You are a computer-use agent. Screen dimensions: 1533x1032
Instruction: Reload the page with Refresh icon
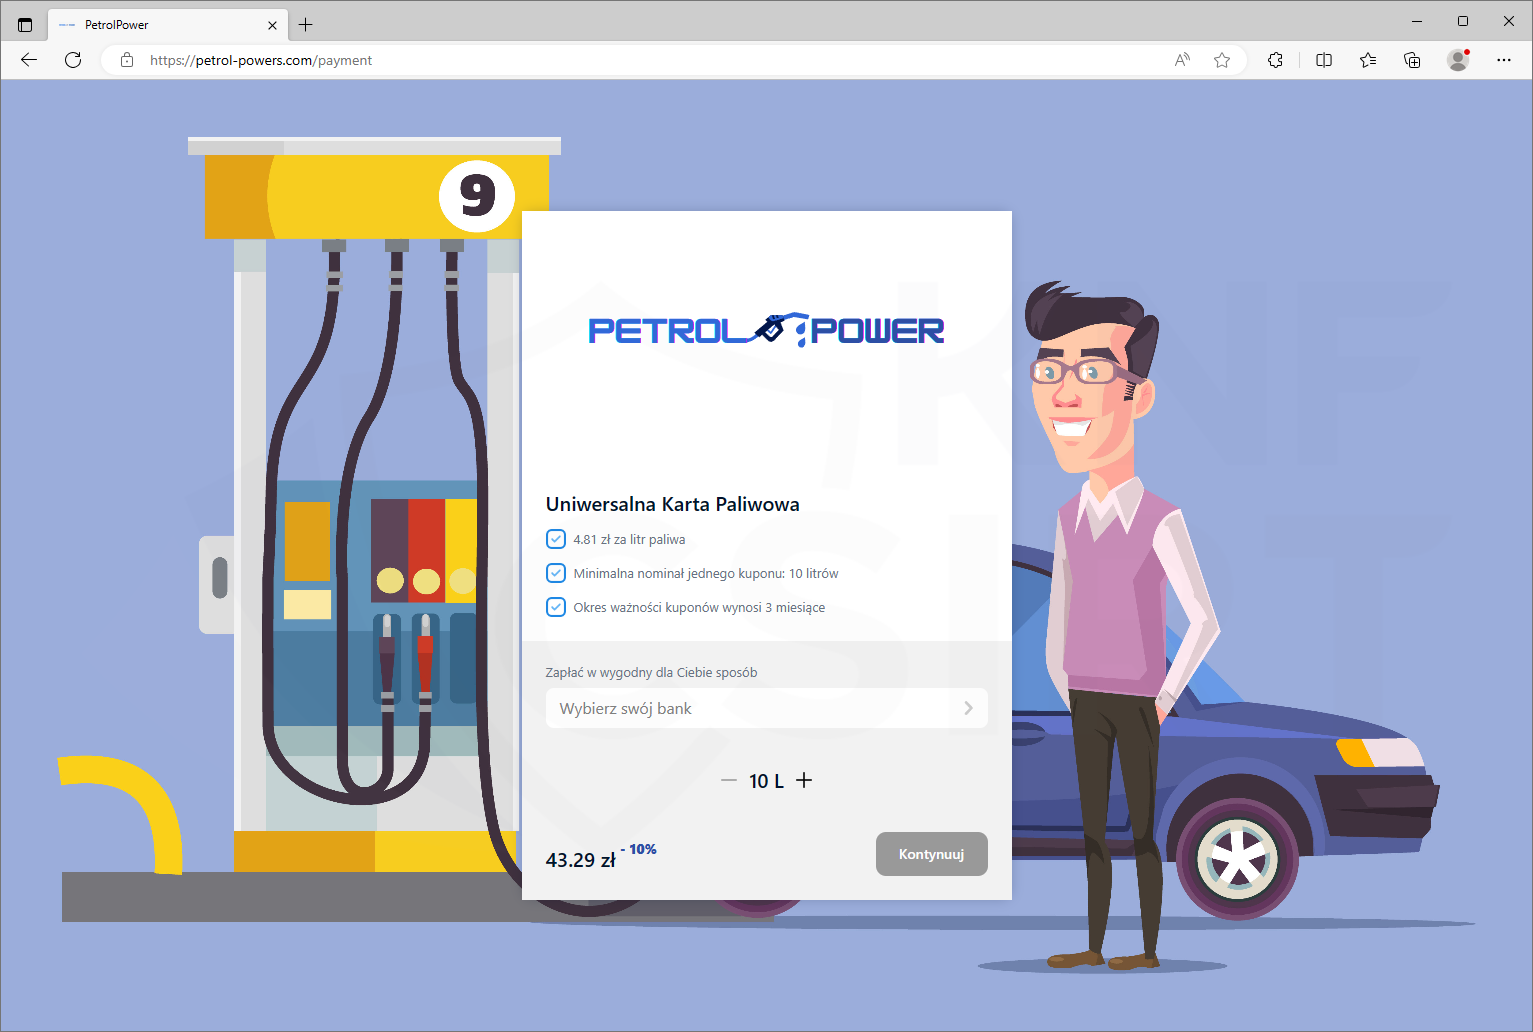coord(73,60)
